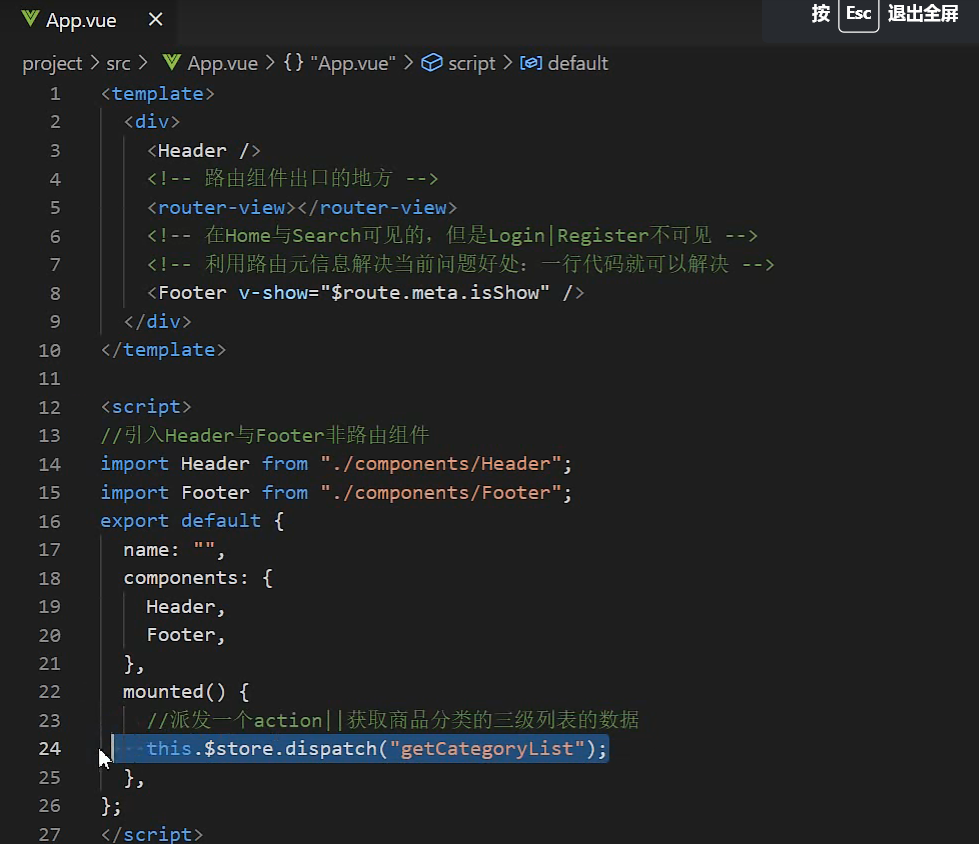The width and height of the screenshot is (979, 844).
Task: Click the "./components/Footer" import path
Action: pos(440,493)
